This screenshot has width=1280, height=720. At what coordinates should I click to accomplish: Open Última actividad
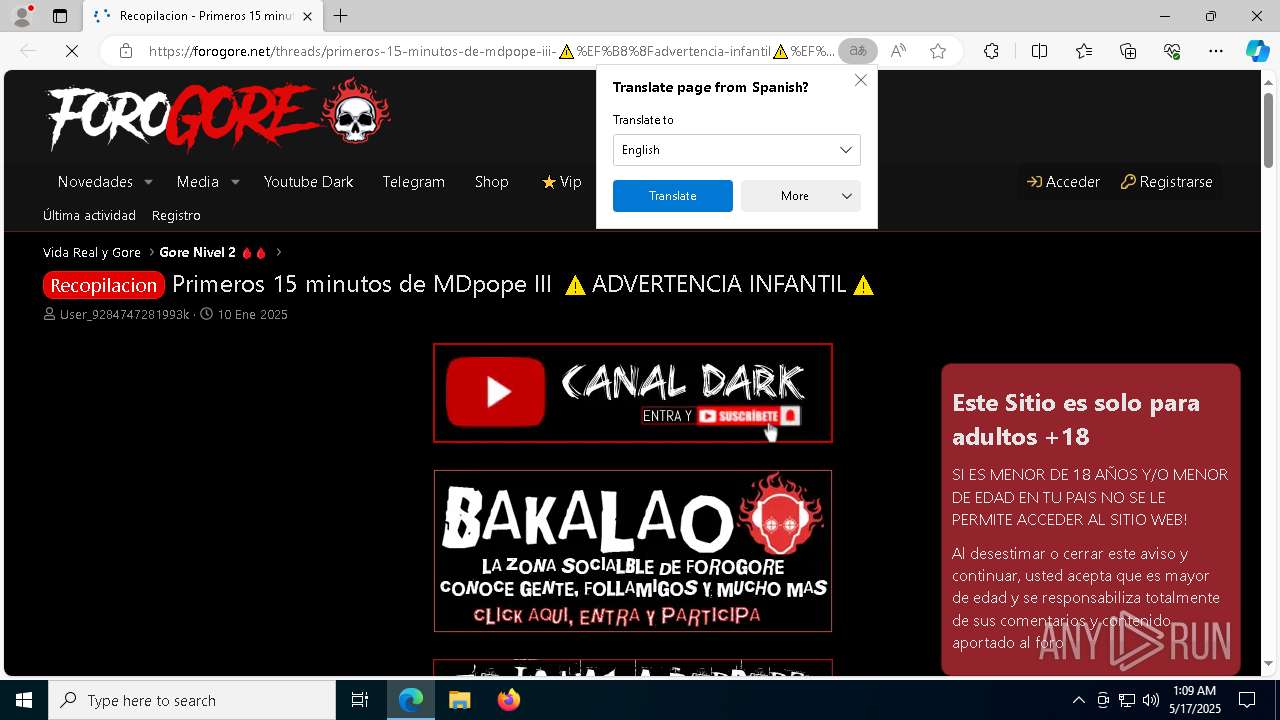pos(89,215)
